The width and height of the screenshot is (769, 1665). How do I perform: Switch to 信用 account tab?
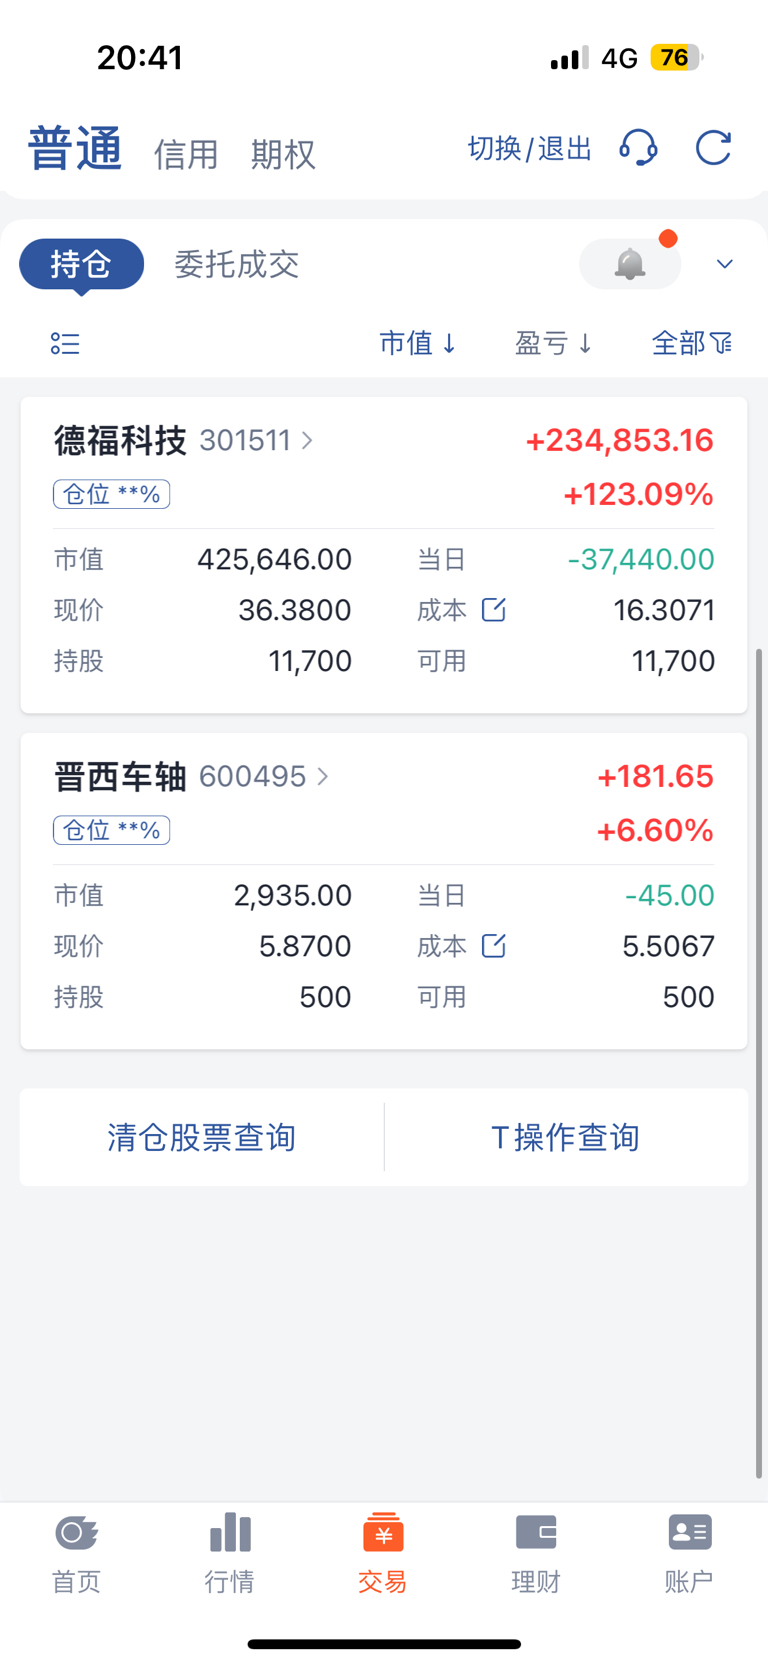pos(186,154)
